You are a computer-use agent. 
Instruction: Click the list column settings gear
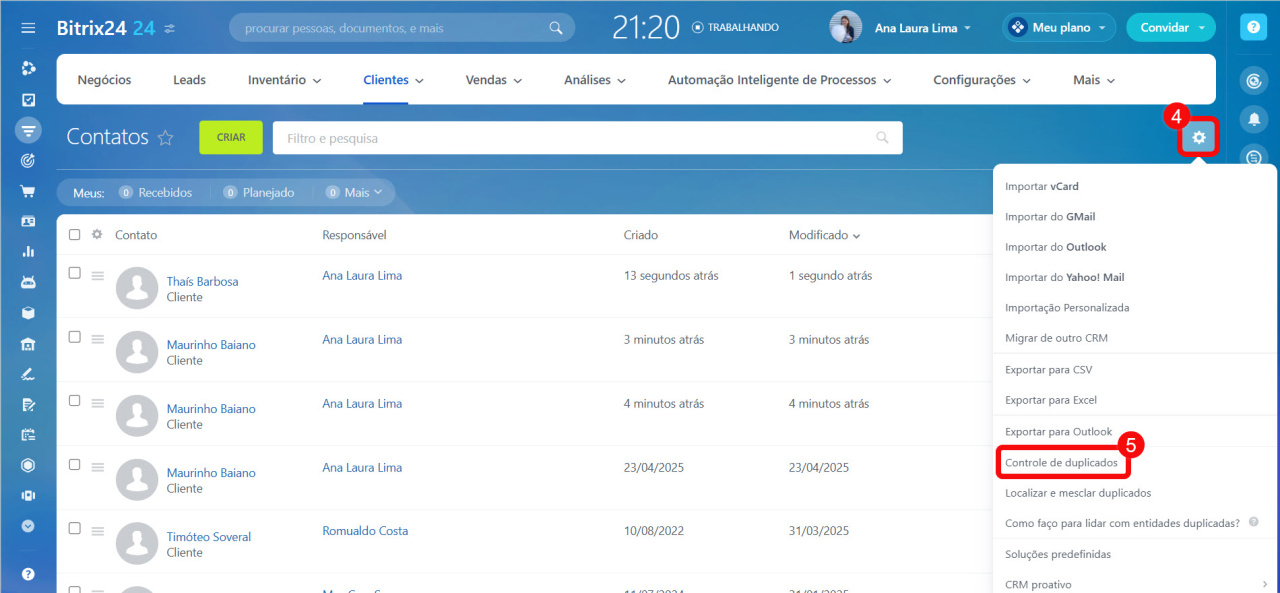97,235
